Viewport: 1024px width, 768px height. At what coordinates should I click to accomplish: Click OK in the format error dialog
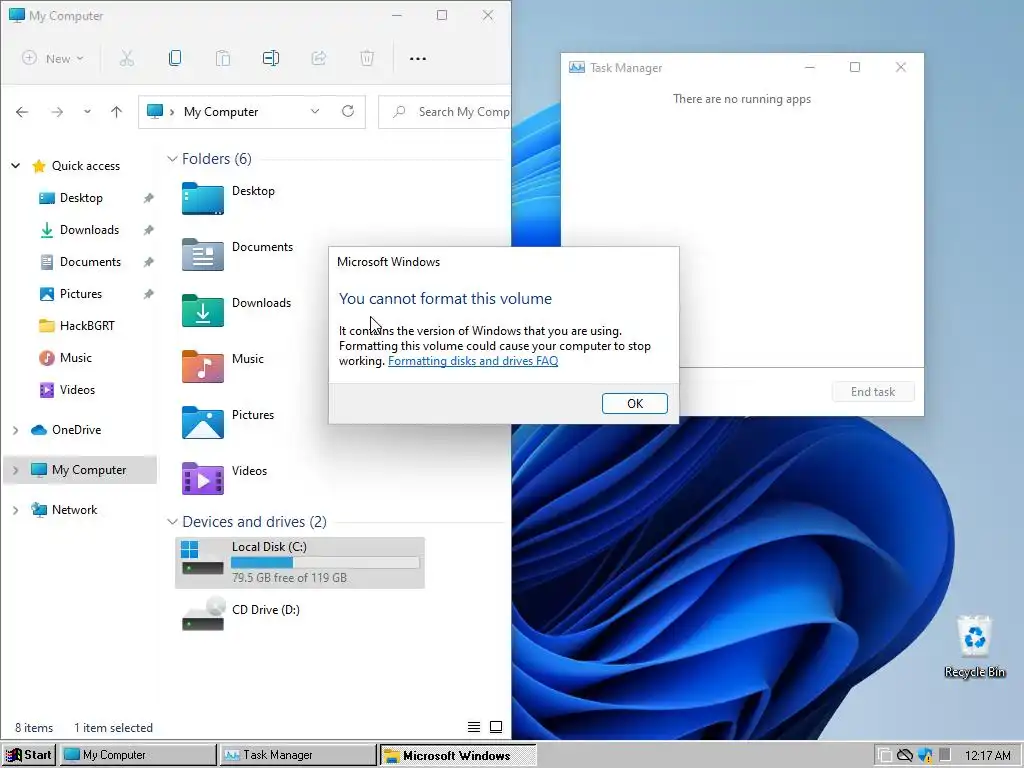point(635,404)
